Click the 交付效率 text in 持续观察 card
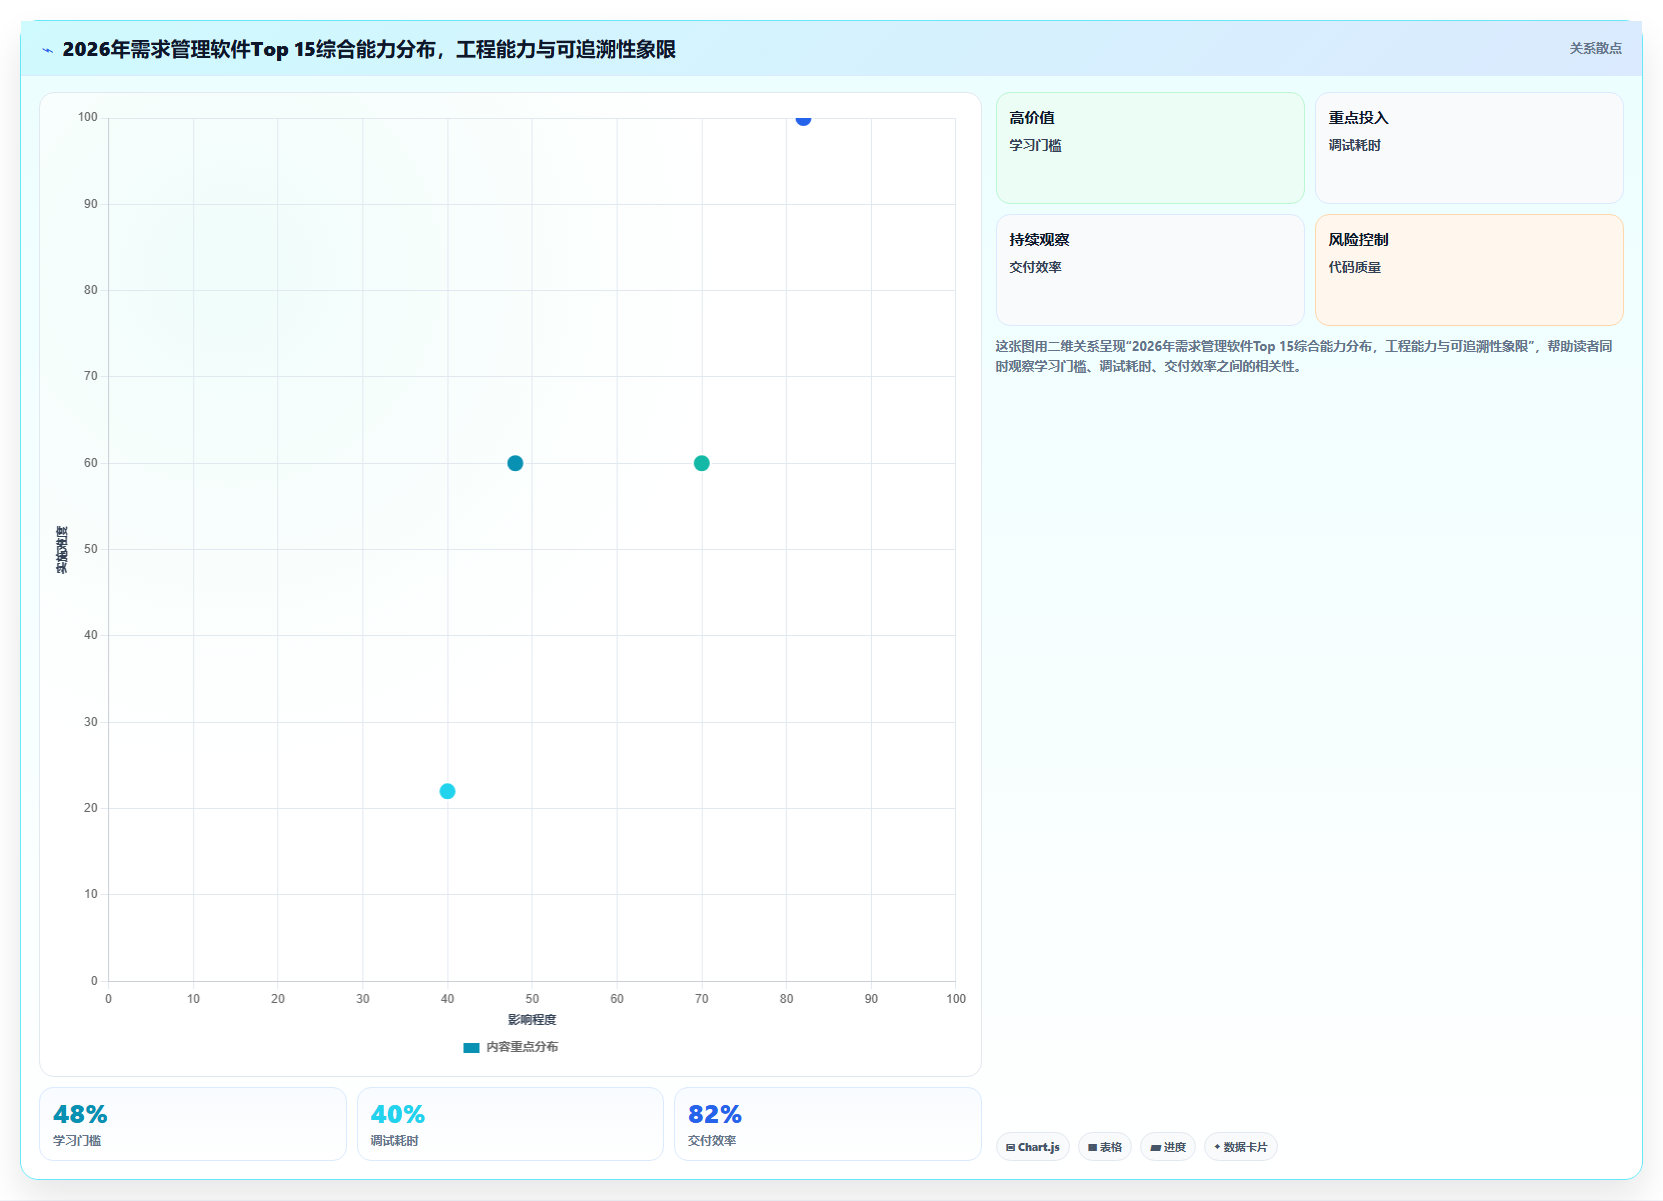This screenshot has width=1663, height=1201. coord(1036,267)
